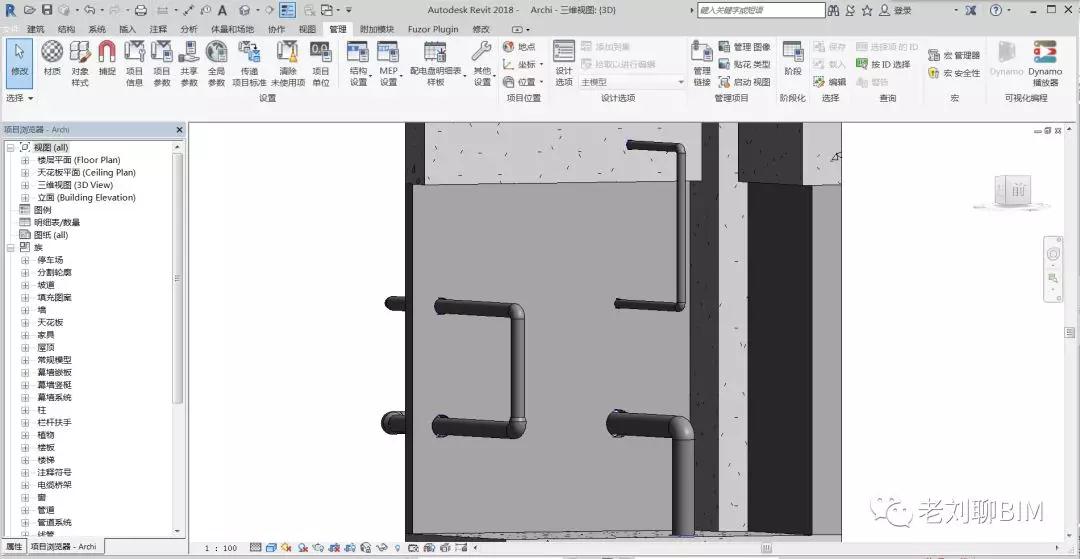Open 项目参数 (Project Parameters)

pos(162,62)
